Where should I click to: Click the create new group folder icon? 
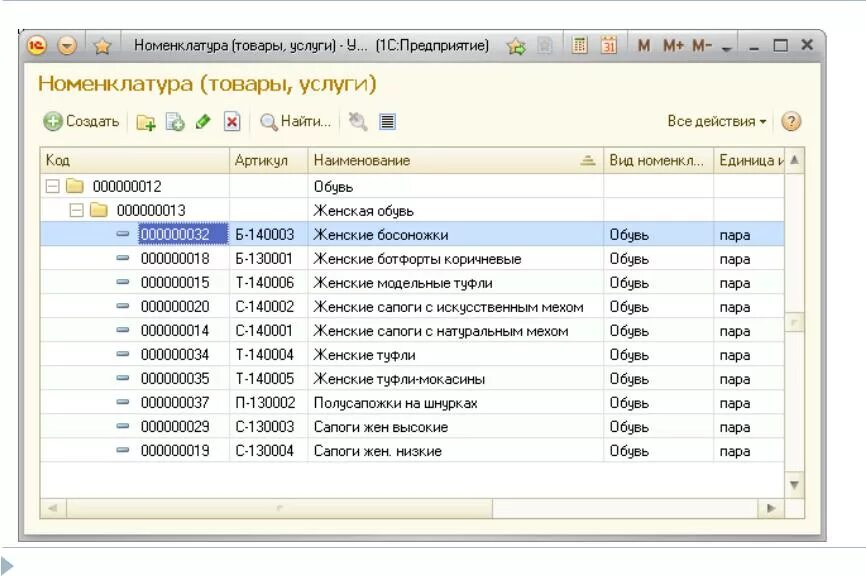[x=146, y=121]
